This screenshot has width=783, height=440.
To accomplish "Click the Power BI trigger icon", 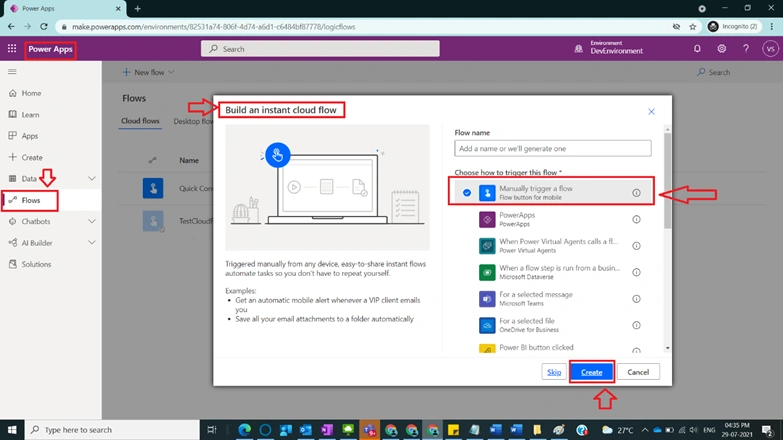I will tap(487, 349).
